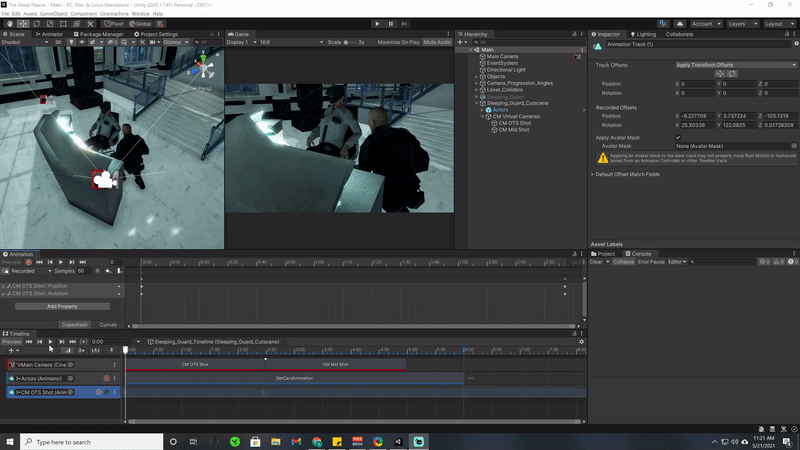This screenshot has width=800, height=450.
Task: Click the Pause button in top toolbar
Action: 390,23
